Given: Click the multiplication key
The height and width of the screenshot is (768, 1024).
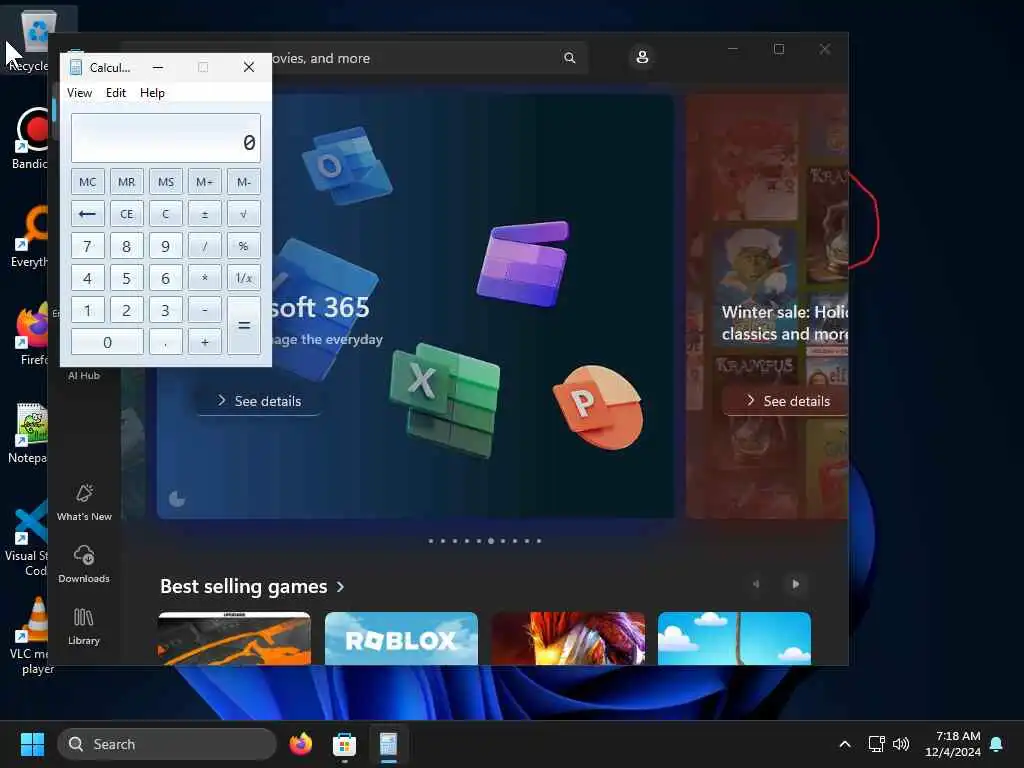Looking at the screenshot, I should 204,278.
